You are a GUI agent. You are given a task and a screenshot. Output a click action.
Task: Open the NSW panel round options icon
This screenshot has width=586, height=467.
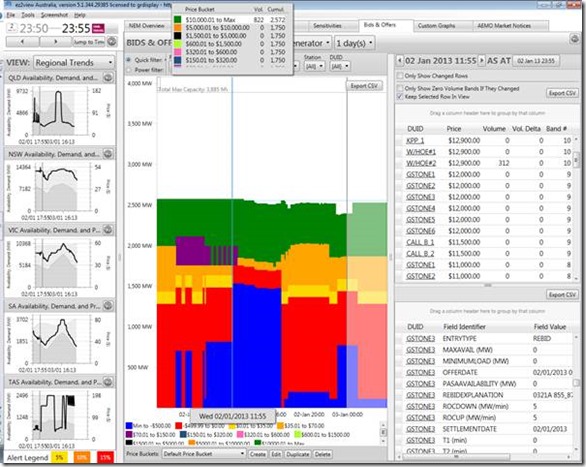click(x=108, y=154)
